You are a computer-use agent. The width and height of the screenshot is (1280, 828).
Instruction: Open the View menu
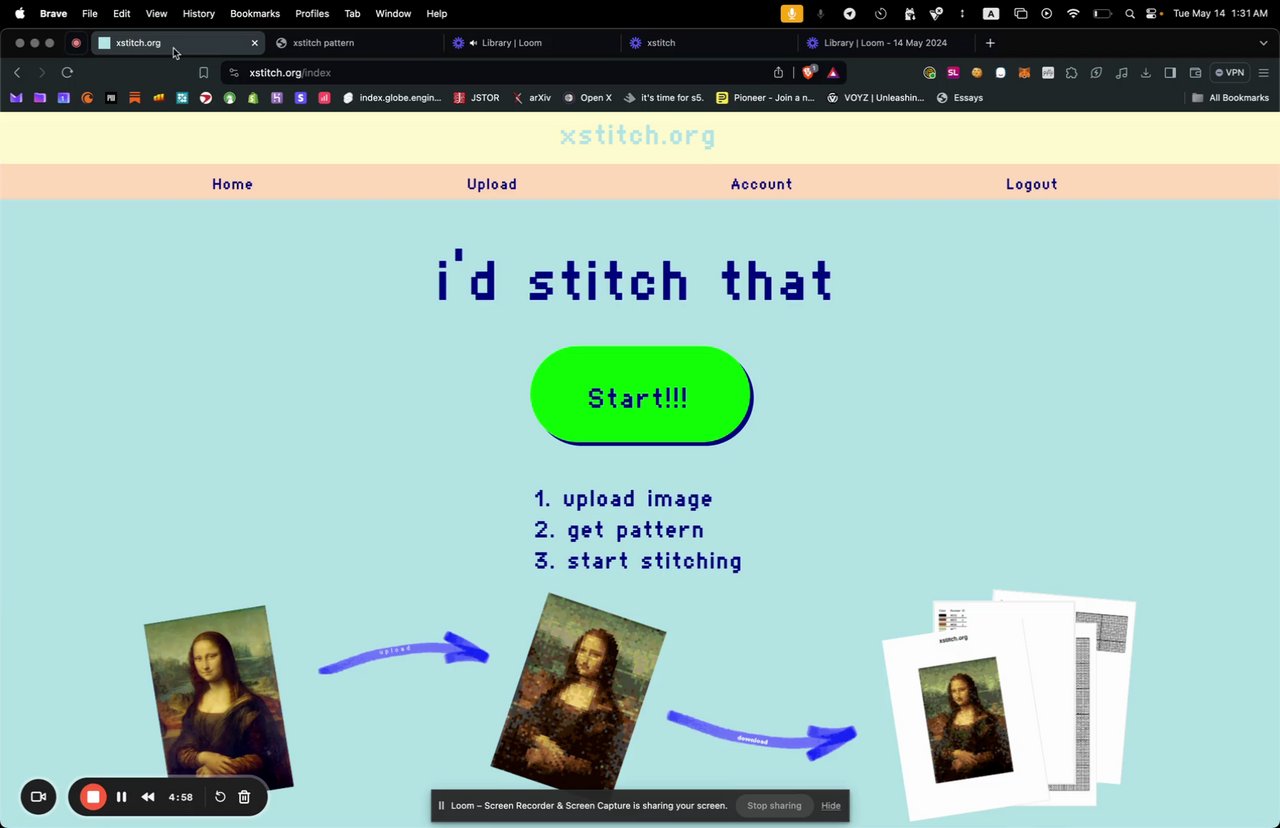(156, 14)
